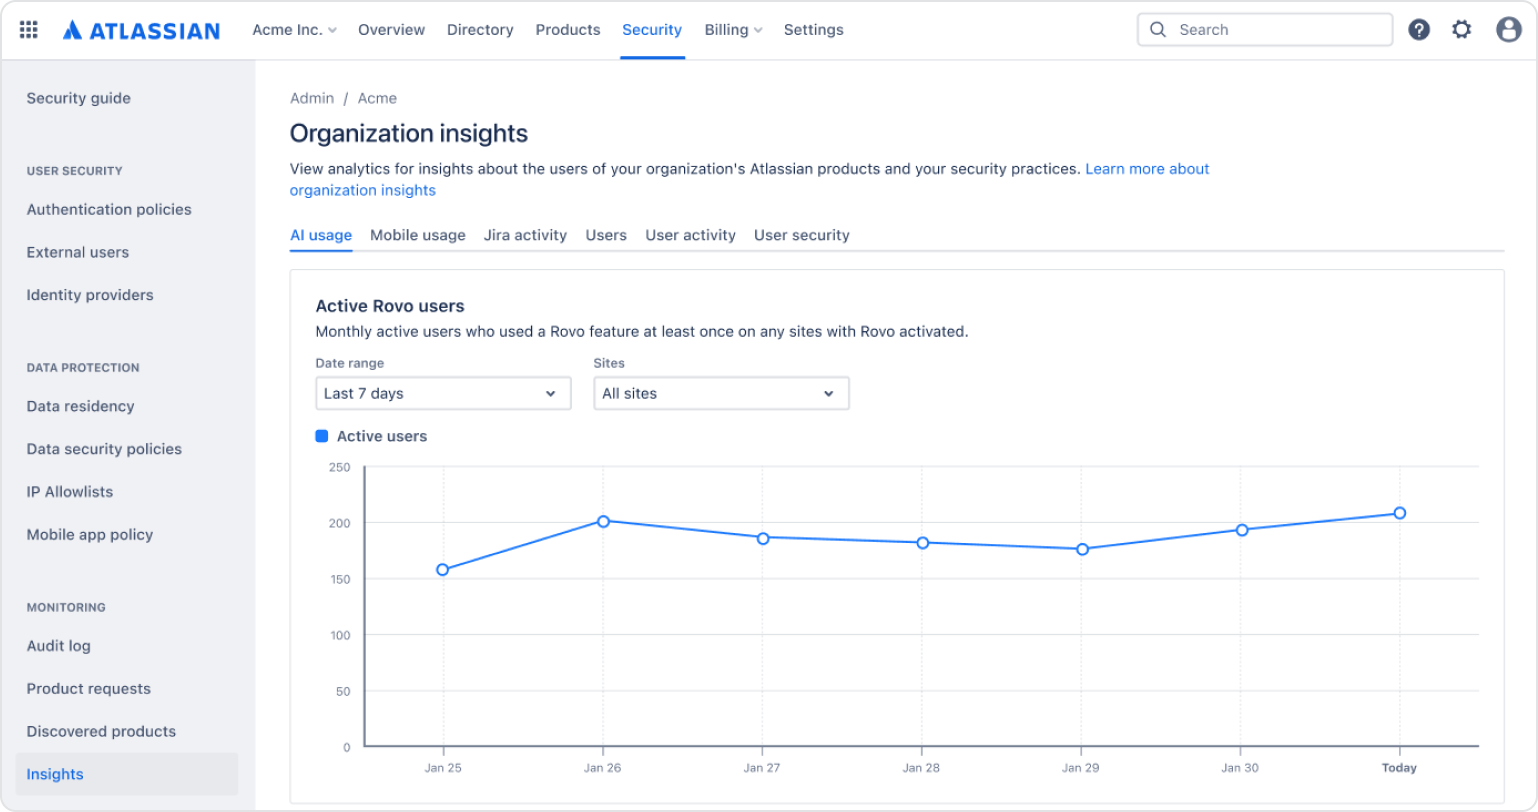Select Insights in sidebar
The image size is (1538, 812).
[127, 774]
